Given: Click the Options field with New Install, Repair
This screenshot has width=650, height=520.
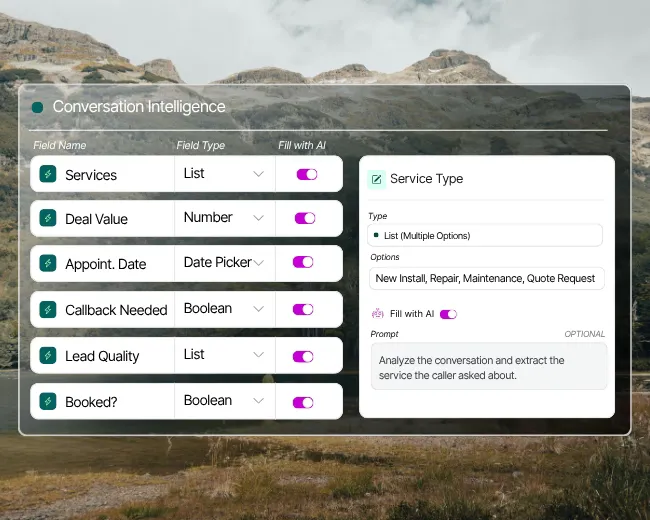Looking at the screenshot, I should click(487, 278).
